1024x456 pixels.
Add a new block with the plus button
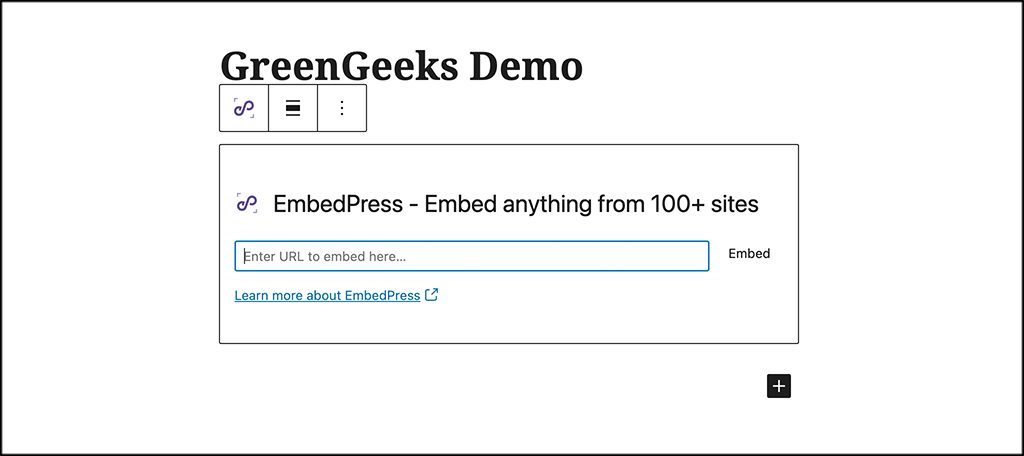778,386
